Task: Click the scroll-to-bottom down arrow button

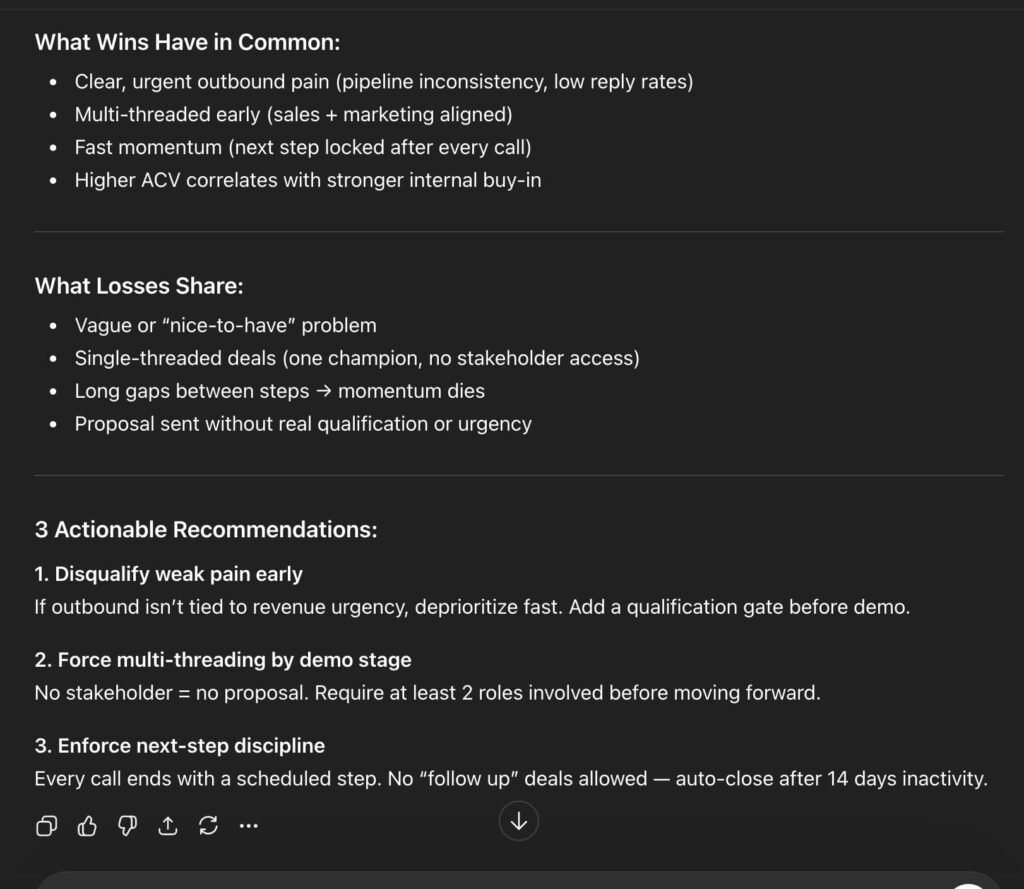Action: coord(519,822)
